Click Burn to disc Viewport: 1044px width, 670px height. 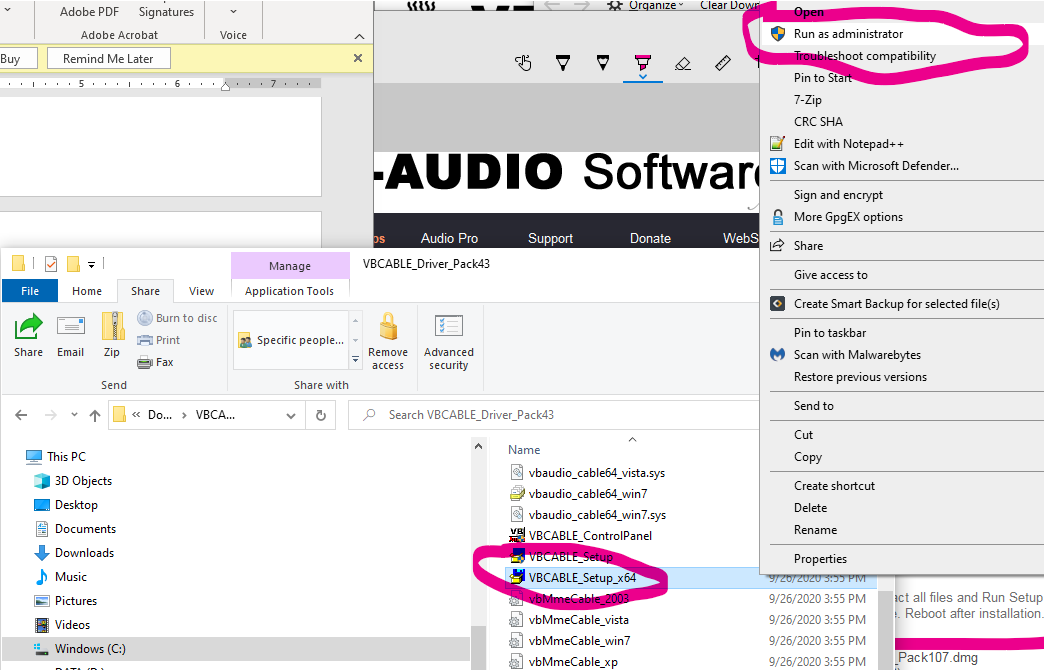(x=177, y=318)
